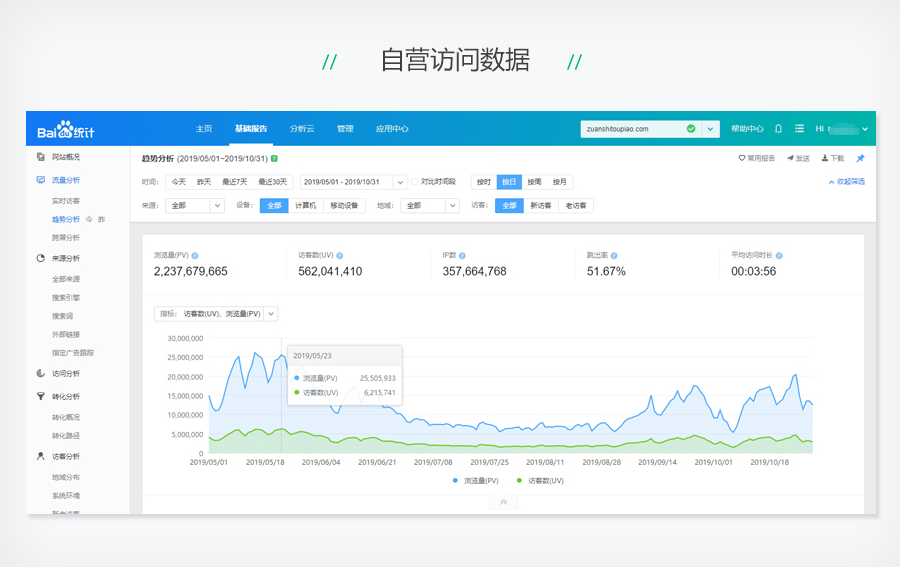
Task: Click the green verified check beside site URL
Action: [691, 129]
